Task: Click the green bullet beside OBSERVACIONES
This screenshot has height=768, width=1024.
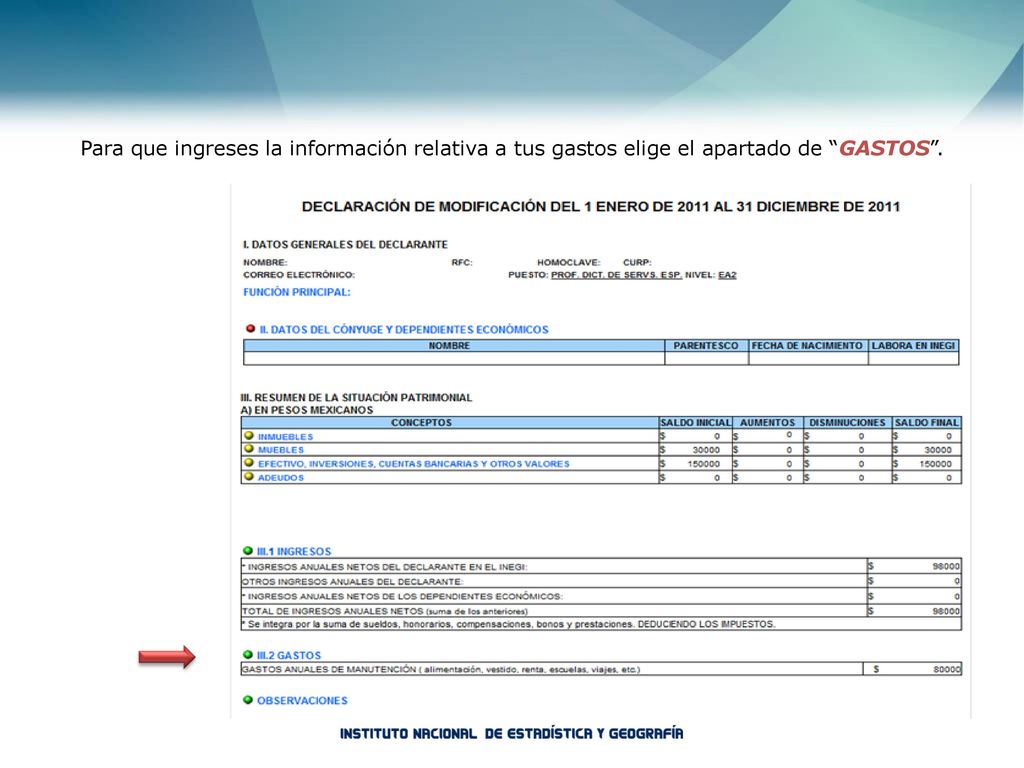Action: [248, 699]
